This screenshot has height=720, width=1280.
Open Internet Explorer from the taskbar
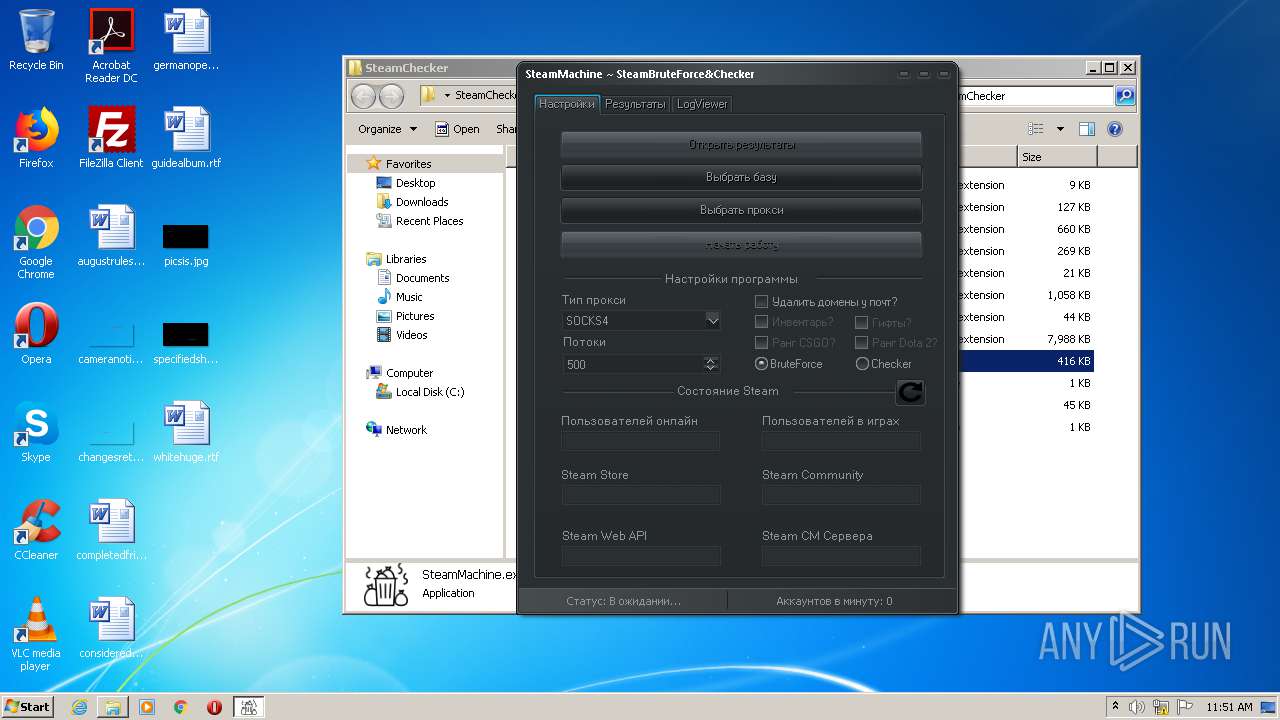pos(79,707)
